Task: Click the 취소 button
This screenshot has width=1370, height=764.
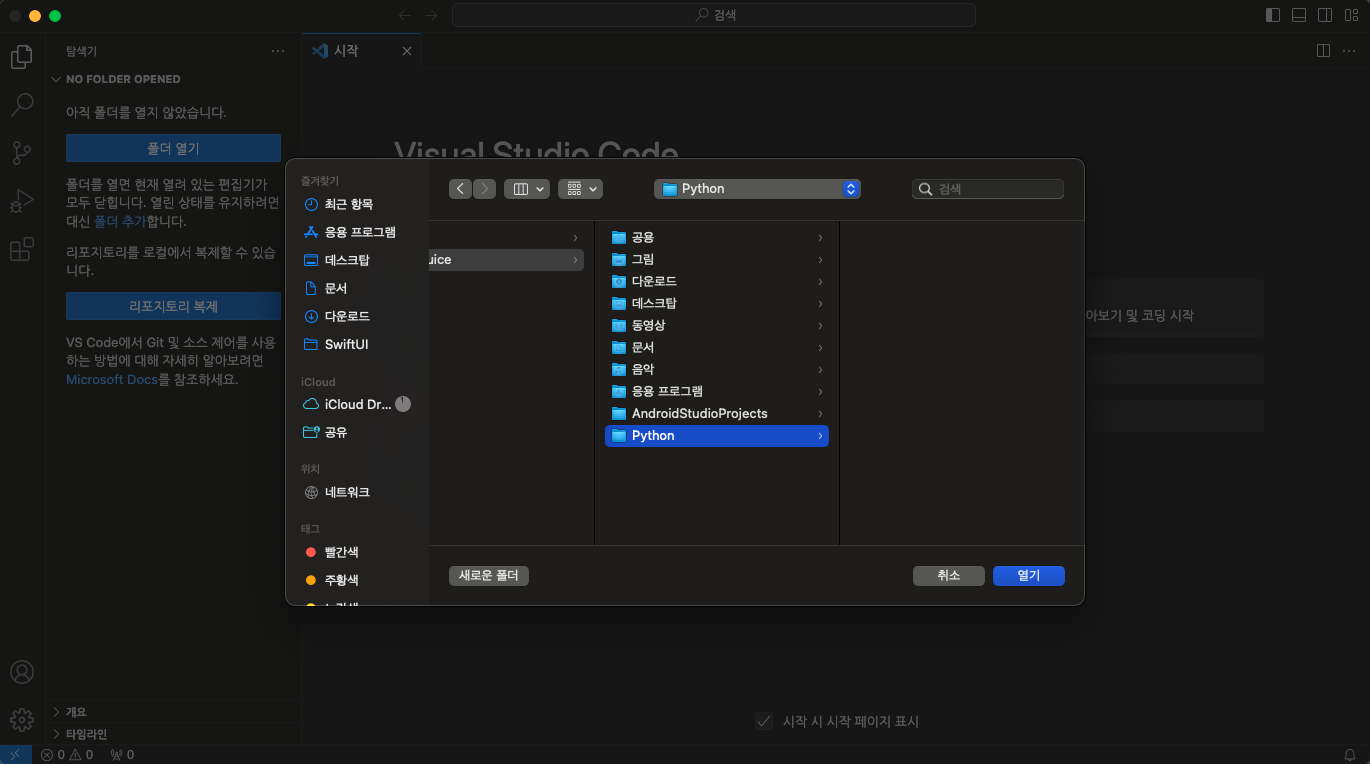Action: 949,576
